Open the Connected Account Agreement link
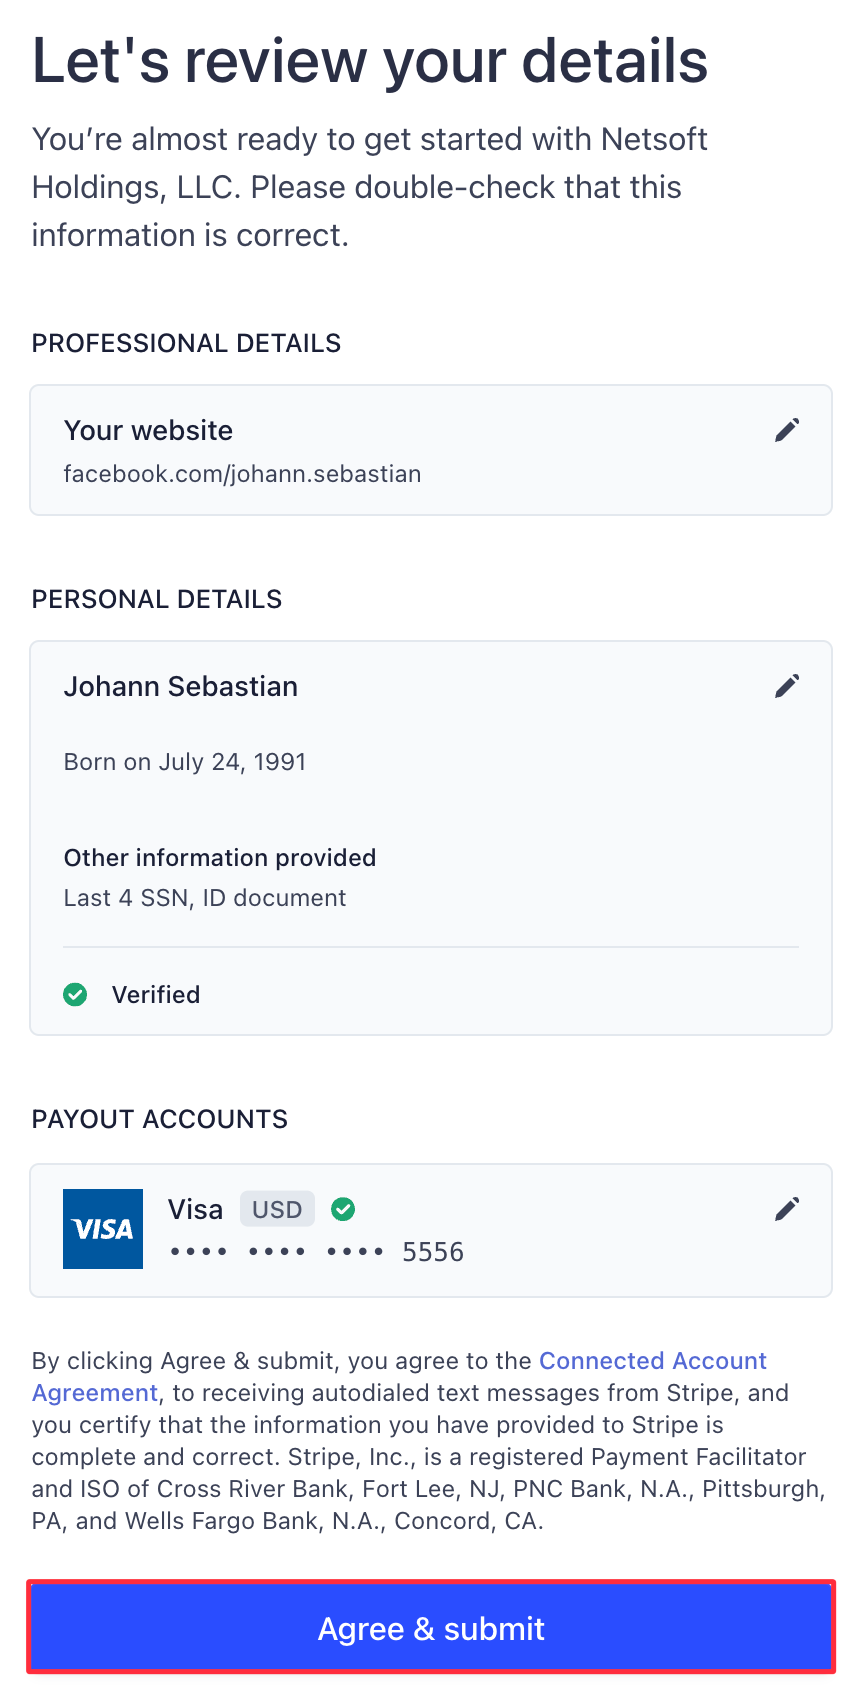 coord(652,1361)
